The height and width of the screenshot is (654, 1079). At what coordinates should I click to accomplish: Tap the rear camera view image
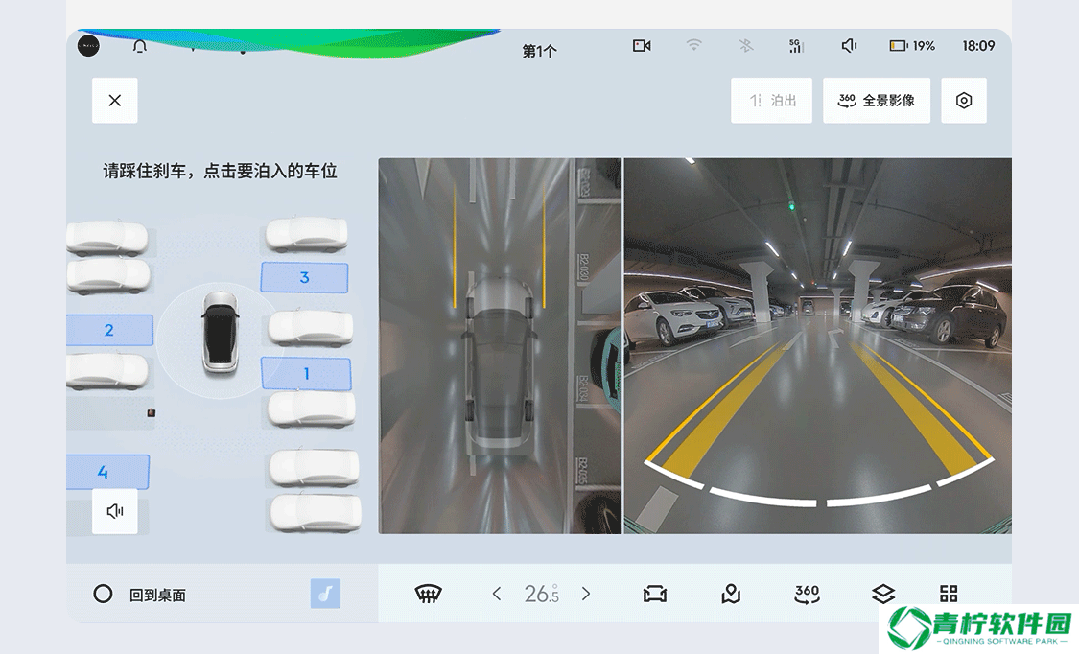pos(818,346)
